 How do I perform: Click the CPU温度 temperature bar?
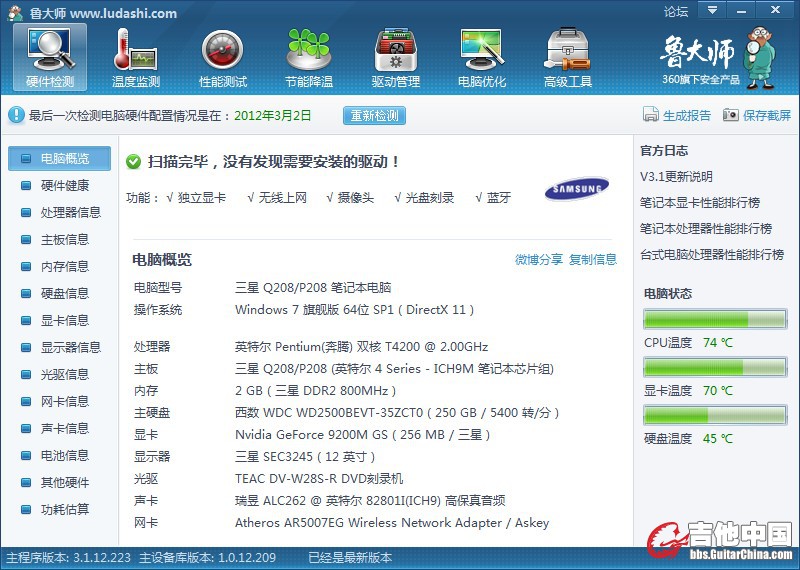click(715, 319)
